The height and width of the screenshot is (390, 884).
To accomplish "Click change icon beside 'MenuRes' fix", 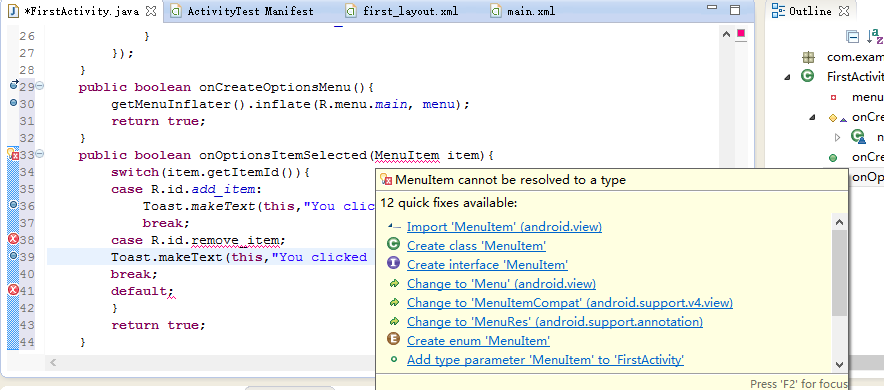I will tap(394, 322).
